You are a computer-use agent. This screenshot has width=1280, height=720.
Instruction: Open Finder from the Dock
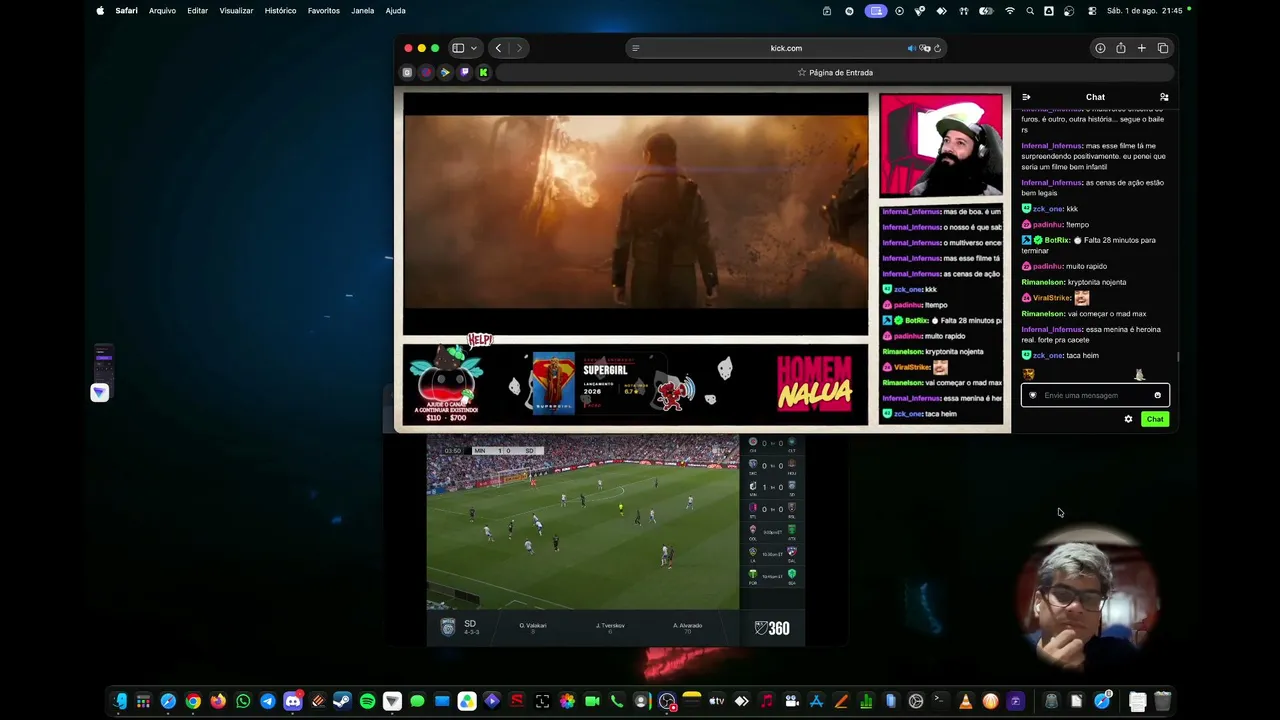click(x=120, y=701)
